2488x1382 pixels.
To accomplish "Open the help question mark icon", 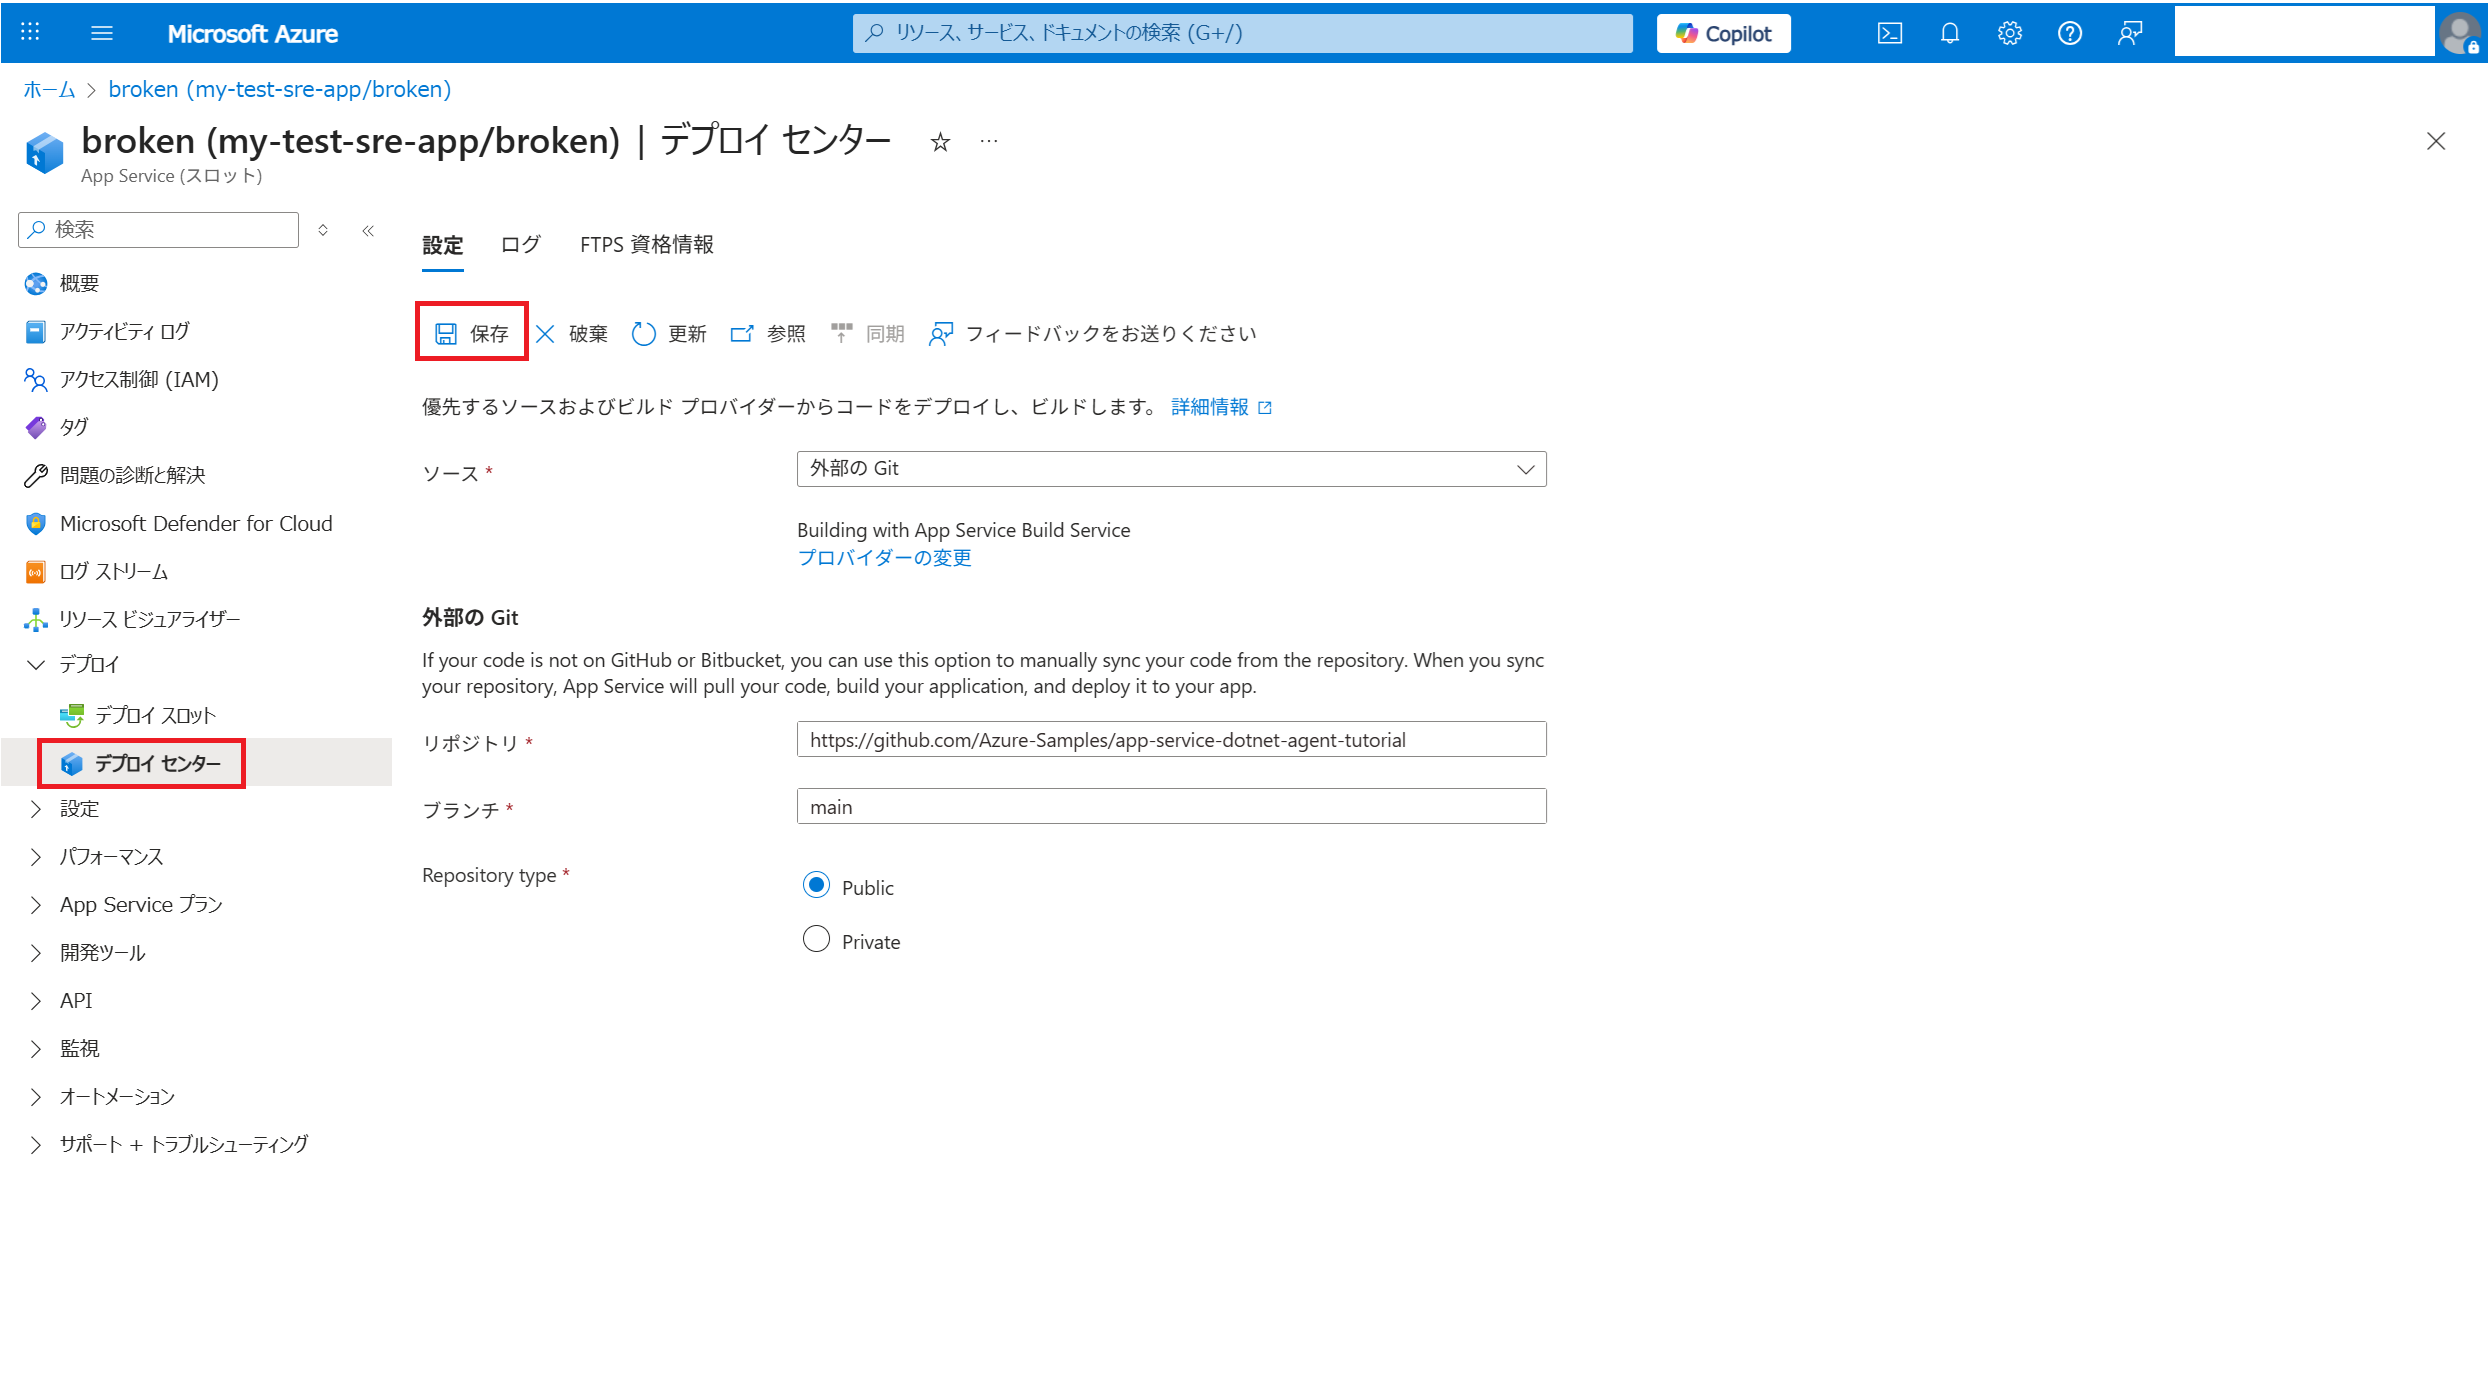I will tap(2070, 33).
